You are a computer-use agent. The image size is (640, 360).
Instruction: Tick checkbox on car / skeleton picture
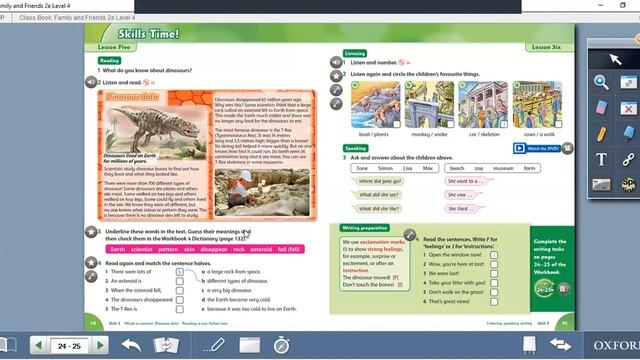[504, 124]
